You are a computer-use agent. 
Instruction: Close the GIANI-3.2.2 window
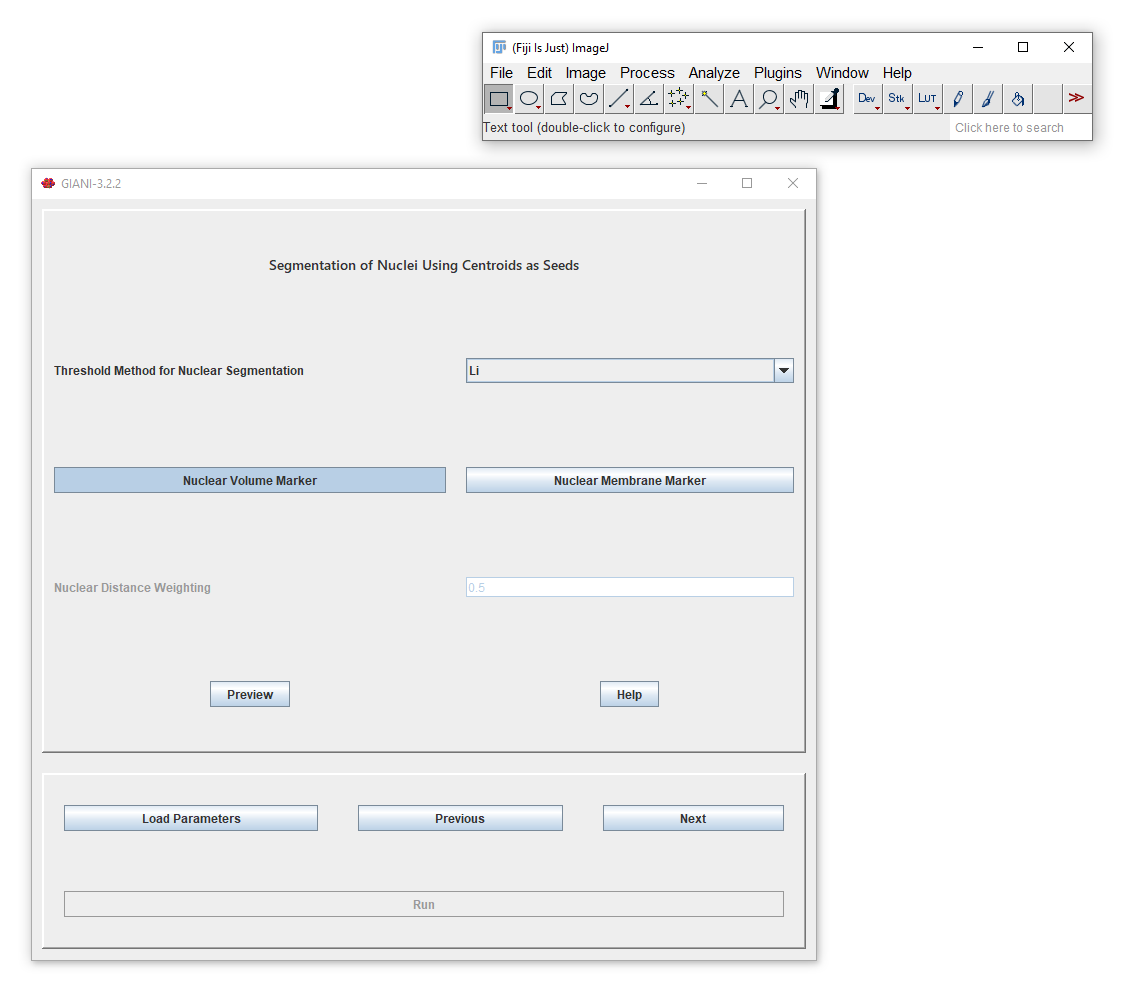click(x=793, y=183)
